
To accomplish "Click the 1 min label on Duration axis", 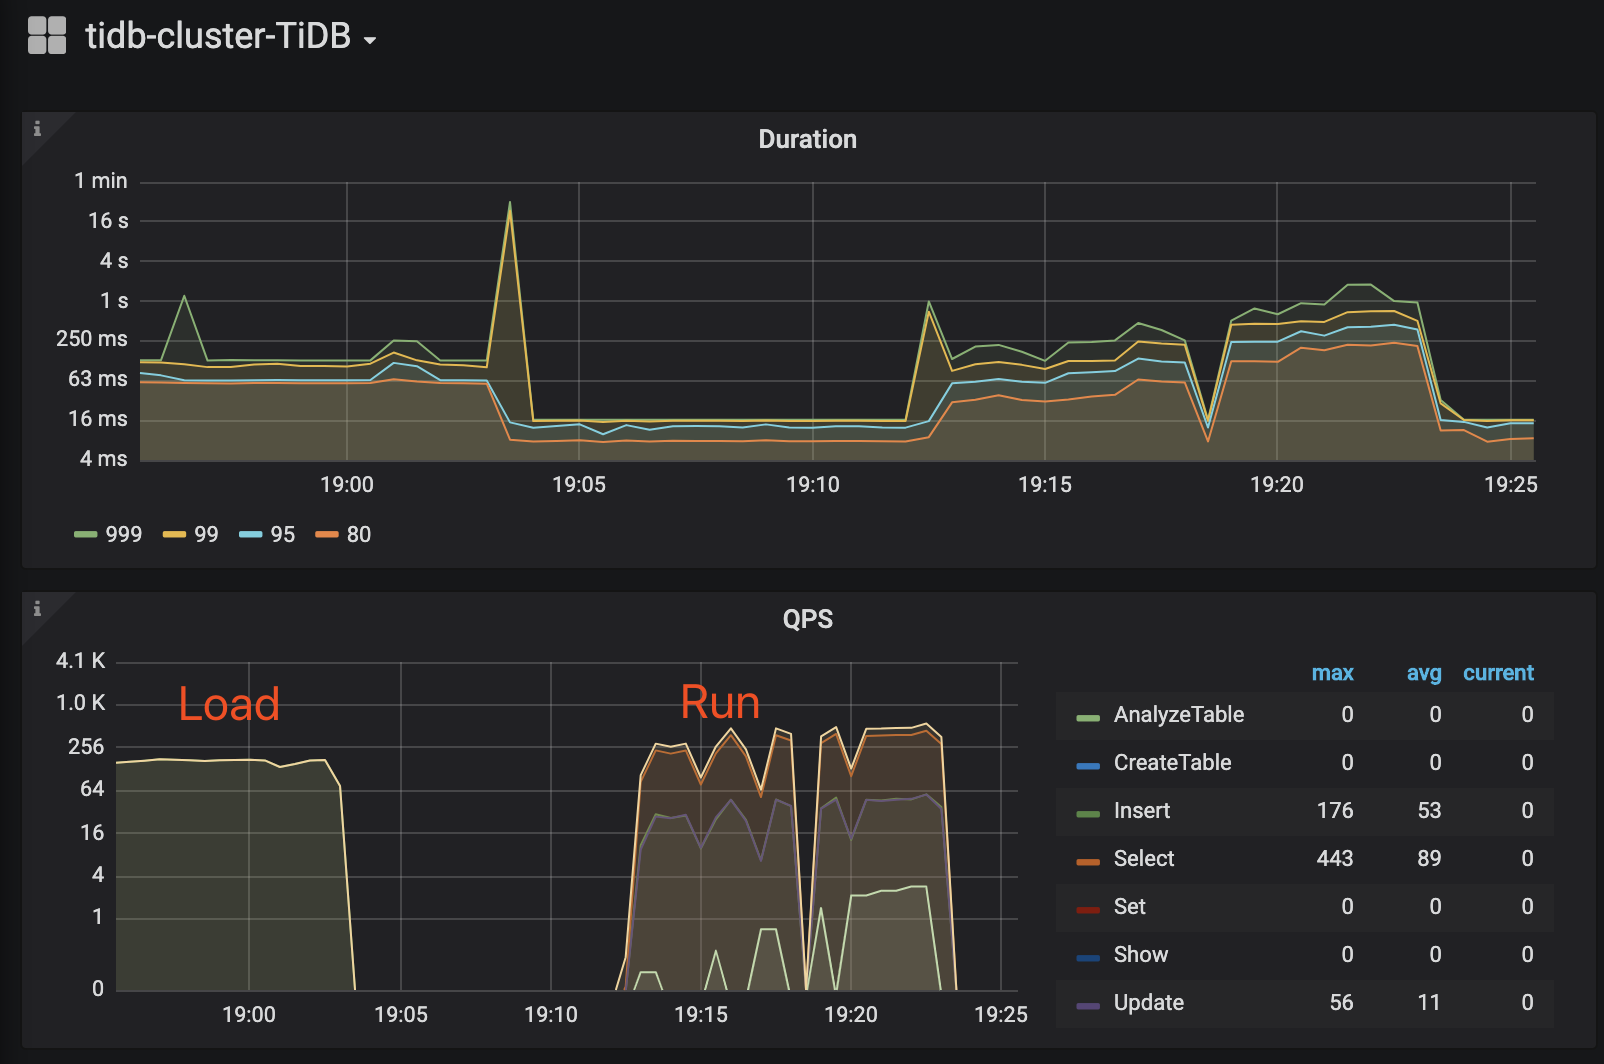I will (101, 181).
